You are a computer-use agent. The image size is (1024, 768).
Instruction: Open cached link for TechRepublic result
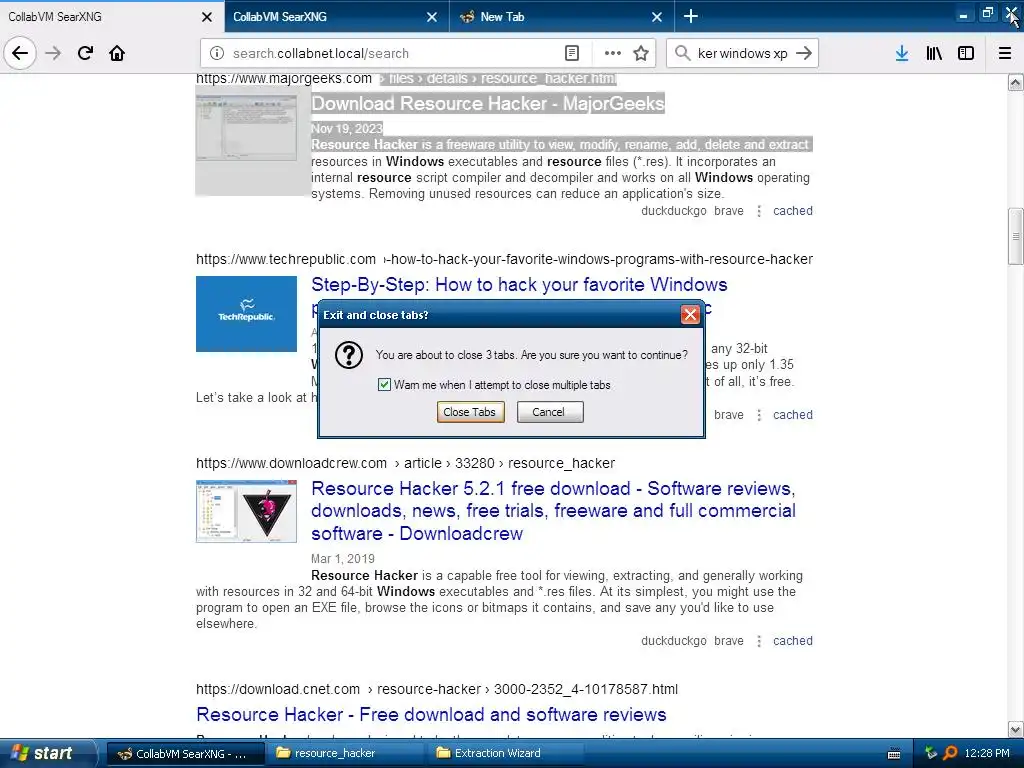pos(793,415)
